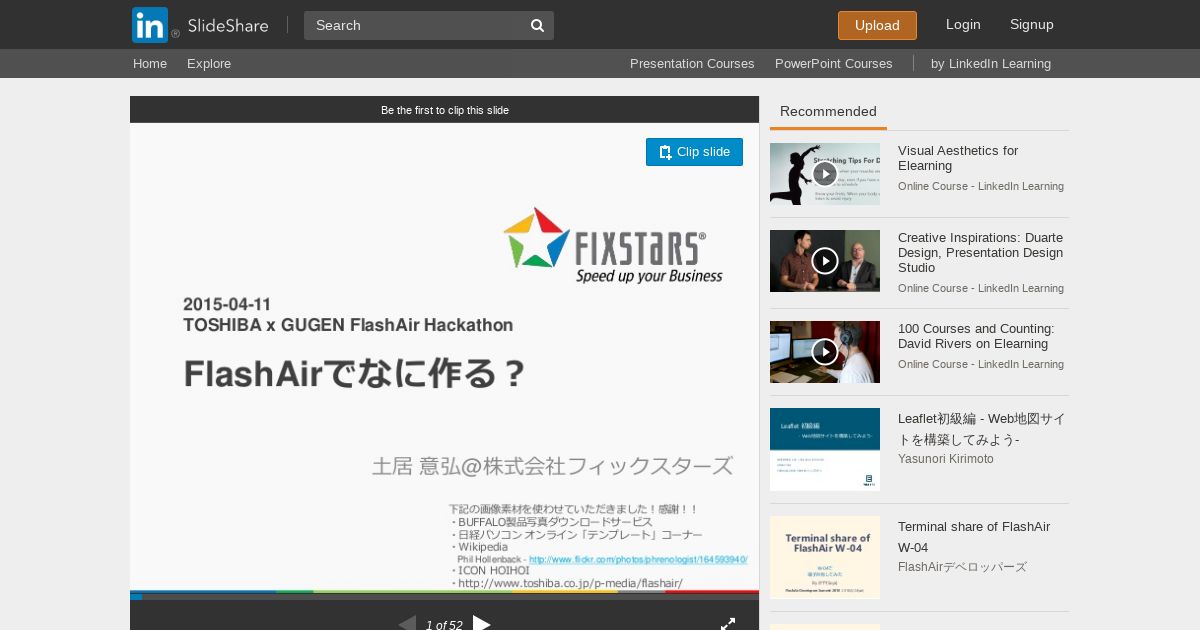Click 'Be the first to clip this slide' text
Image resolution: width=1200 pixels, height=630 pixels.
point(445,110)
